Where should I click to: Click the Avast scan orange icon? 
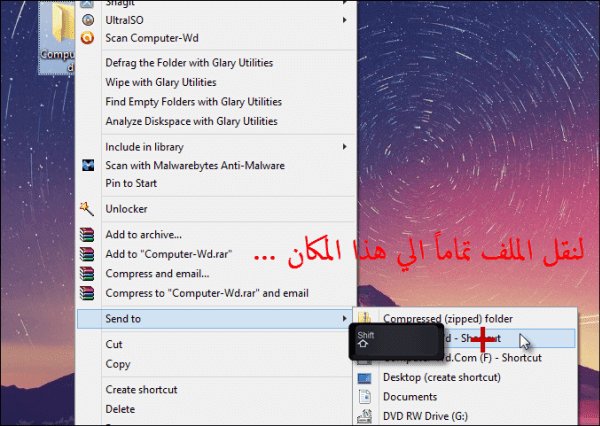[x=88, y=38]
